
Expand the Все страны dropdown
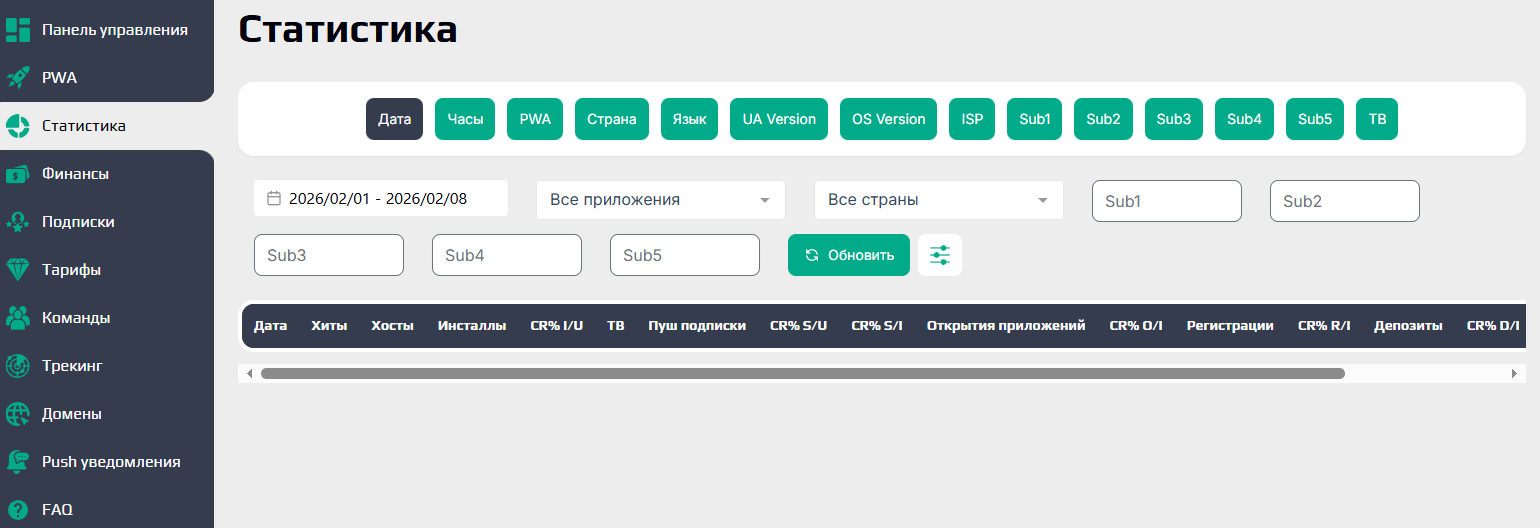pos(939,200)
